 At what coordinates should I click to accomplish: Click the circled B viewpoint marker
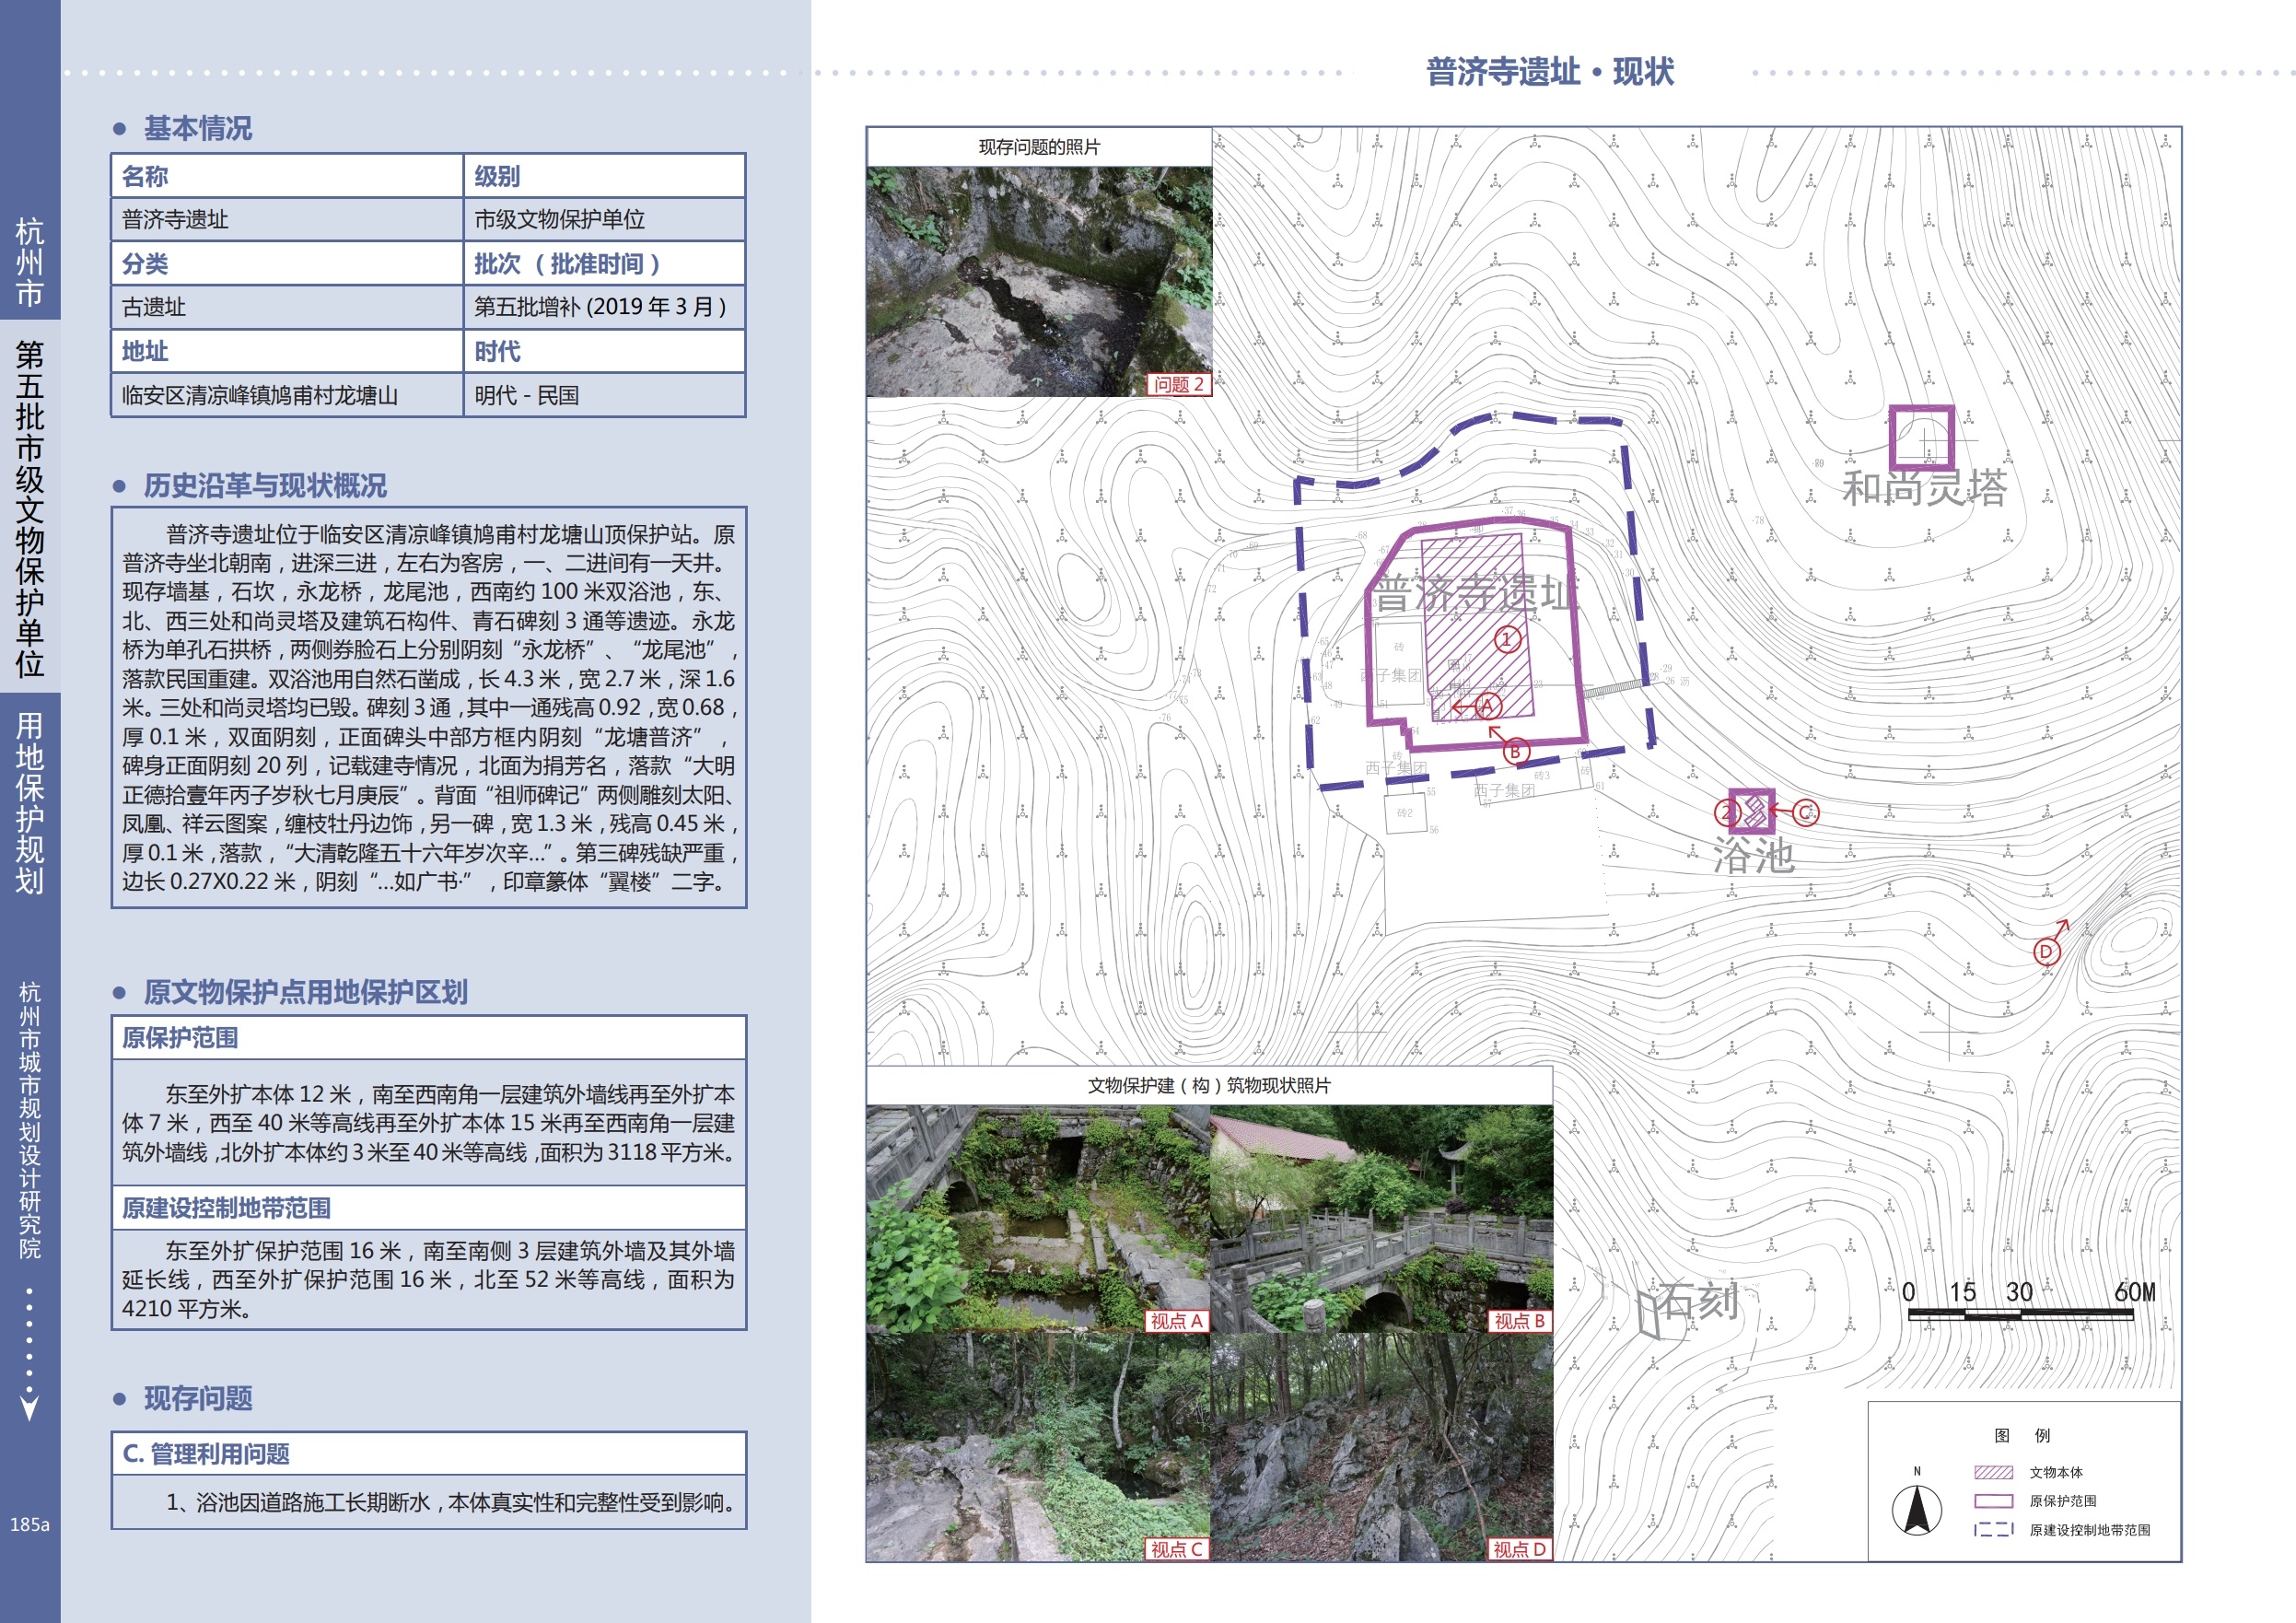click(x=1515, y=751)
